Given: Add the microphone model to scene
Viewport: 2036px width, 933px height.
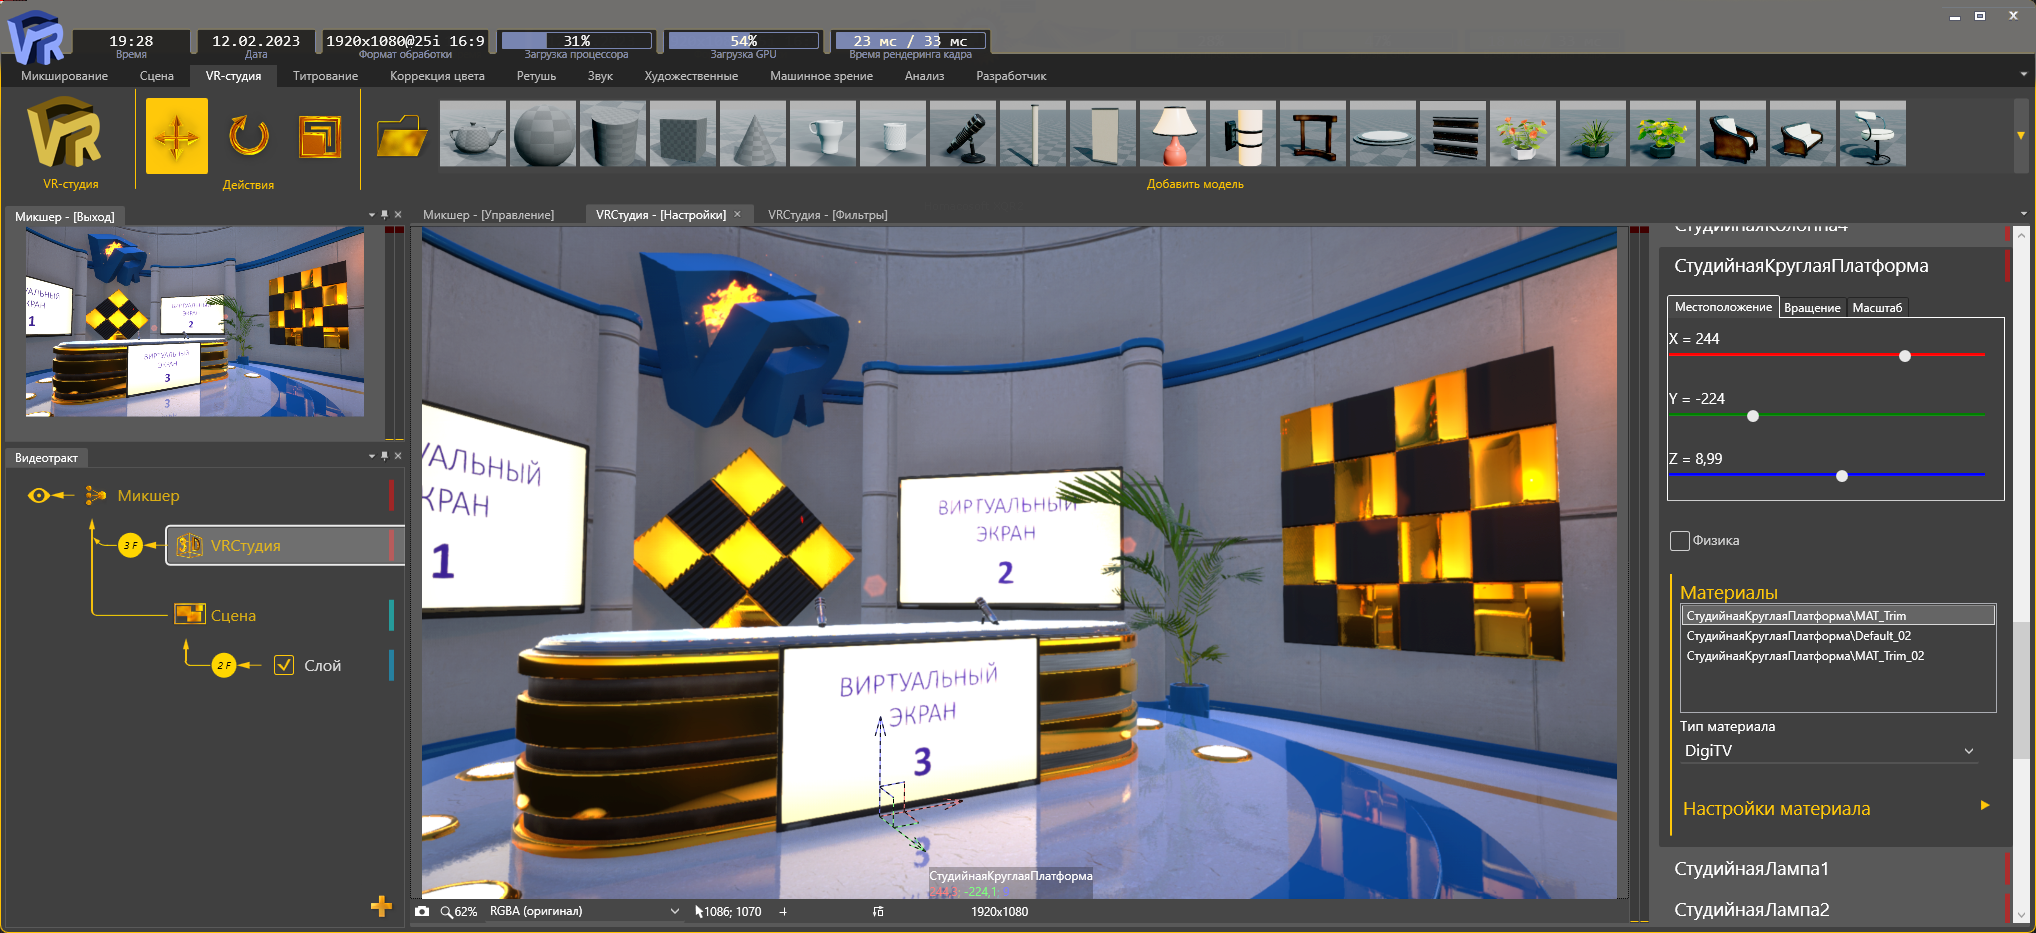Looking at the screenshot, I should click(x=963, y=134).
